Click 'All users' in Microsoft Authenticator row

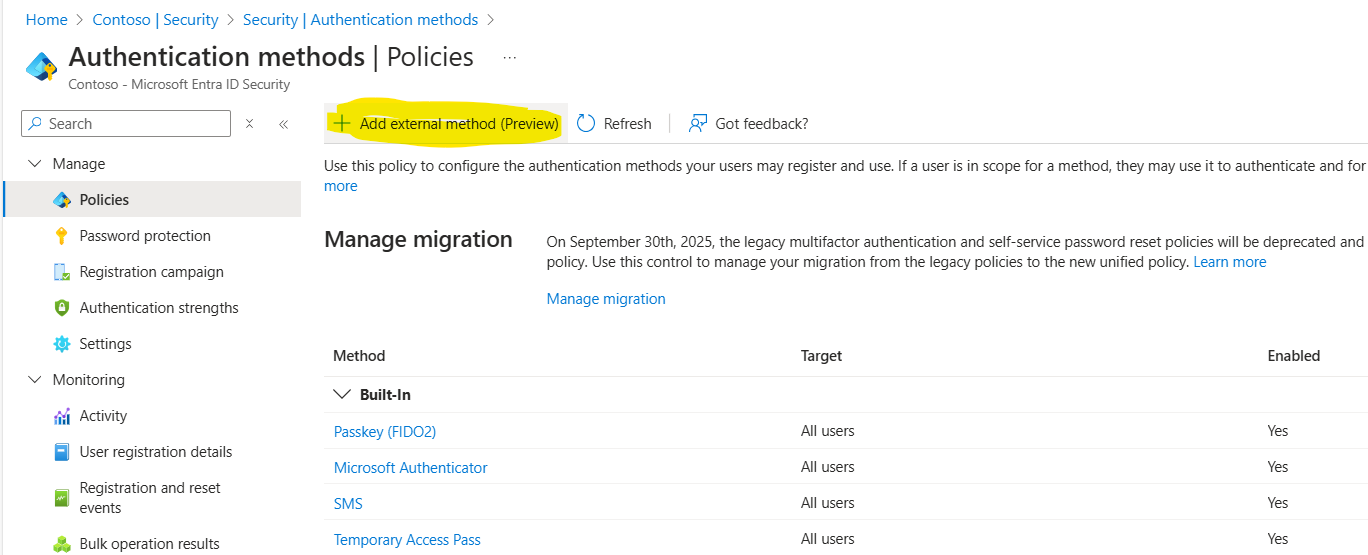tap(828, 467)
